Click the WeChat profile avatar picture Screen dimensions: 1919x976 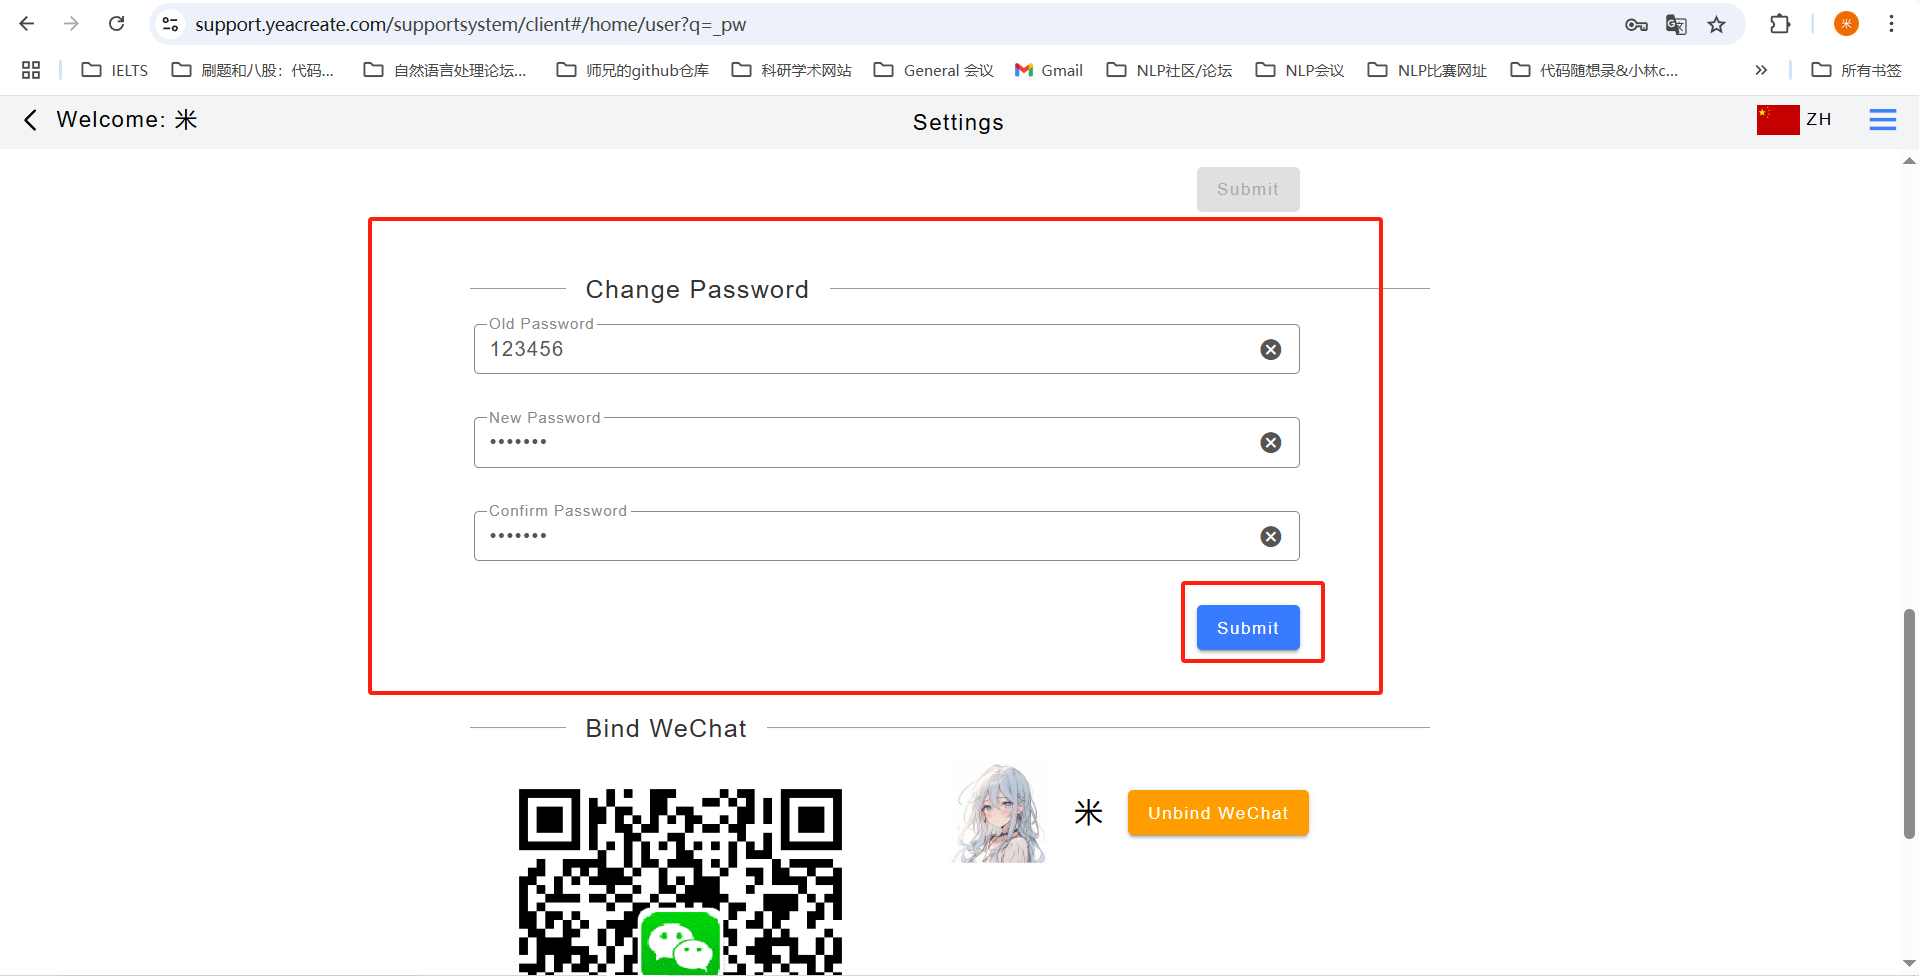click(999, 814)
